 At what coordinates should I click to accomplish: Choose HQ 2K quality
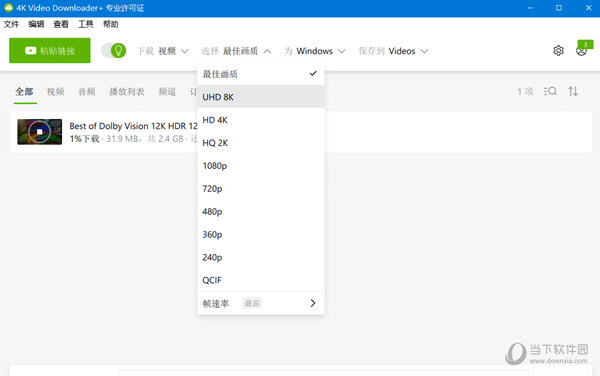(261, 143)
